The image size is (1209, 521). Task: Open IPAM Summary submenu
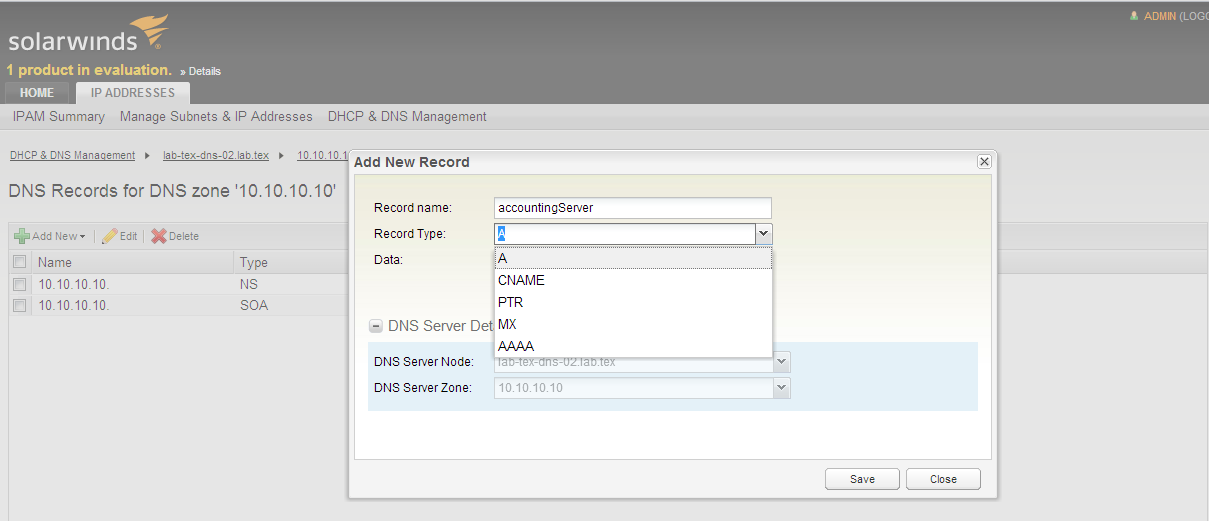point(59,117)
